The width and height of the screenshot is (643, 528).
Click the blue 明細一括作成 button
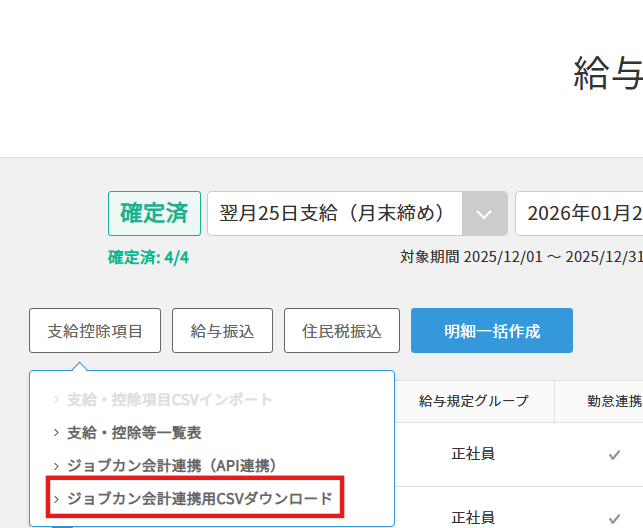point(492,330)
